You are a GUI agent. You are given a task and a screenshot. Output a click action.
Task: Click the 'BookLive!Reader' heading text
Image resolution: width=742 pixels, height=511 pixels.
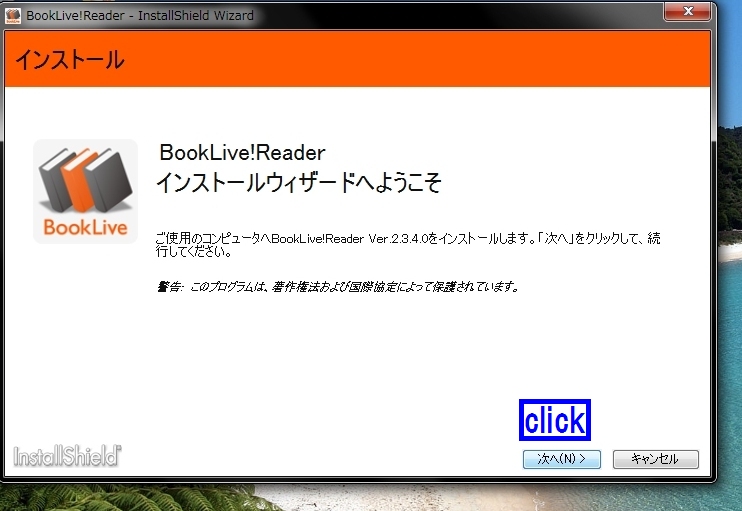[x=242, y=152]
